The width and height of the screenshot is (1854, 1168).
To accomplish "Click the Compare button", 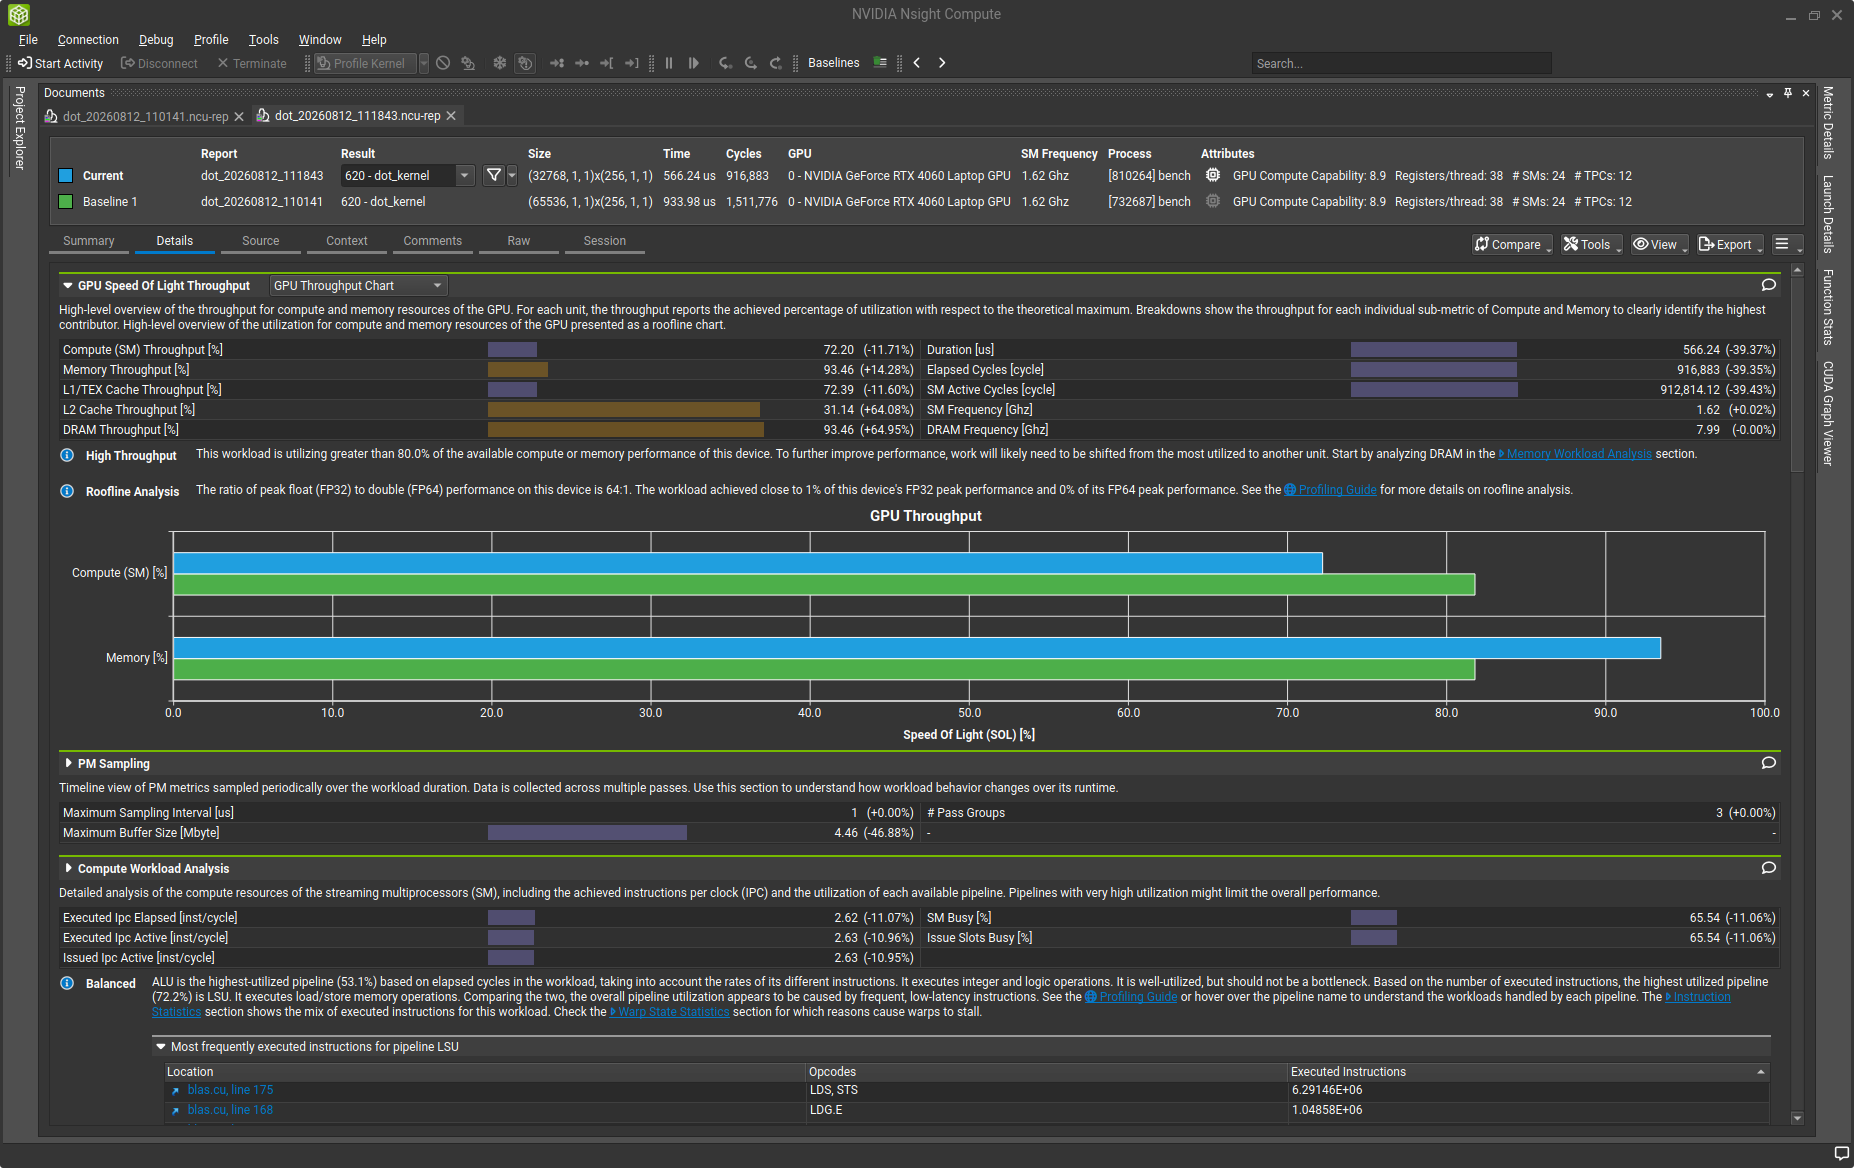I will (1512, 244).
